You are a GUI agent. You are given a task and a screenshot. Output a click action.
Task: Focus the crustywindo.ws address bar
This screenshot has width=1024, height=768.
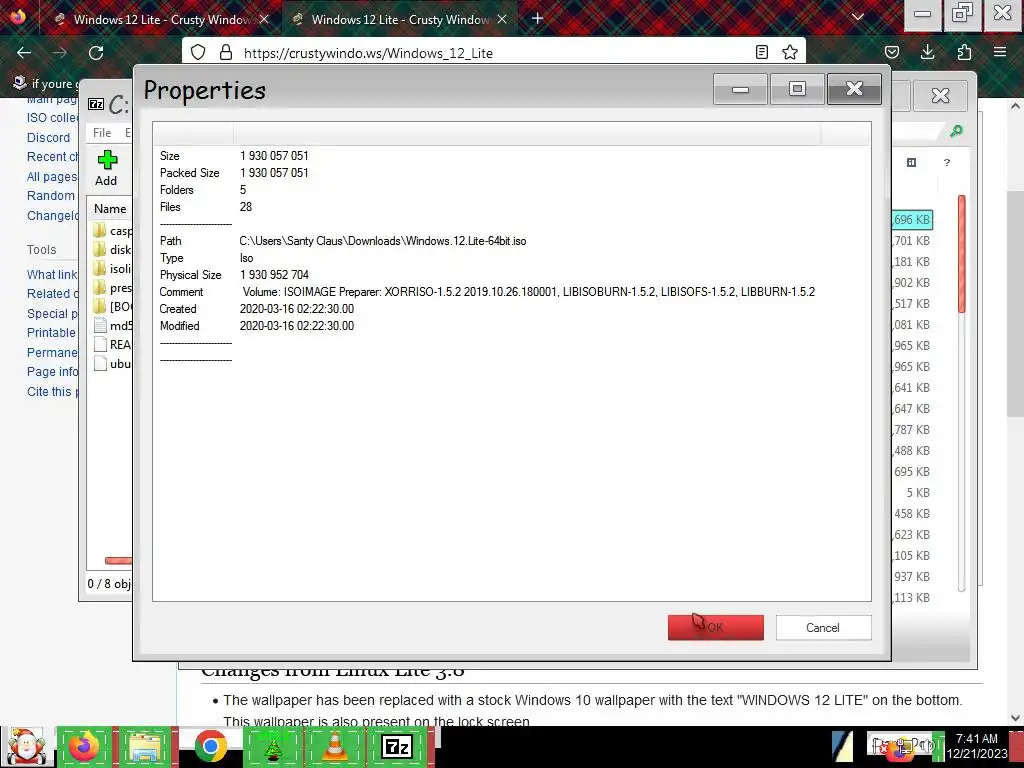coord(493,53)
